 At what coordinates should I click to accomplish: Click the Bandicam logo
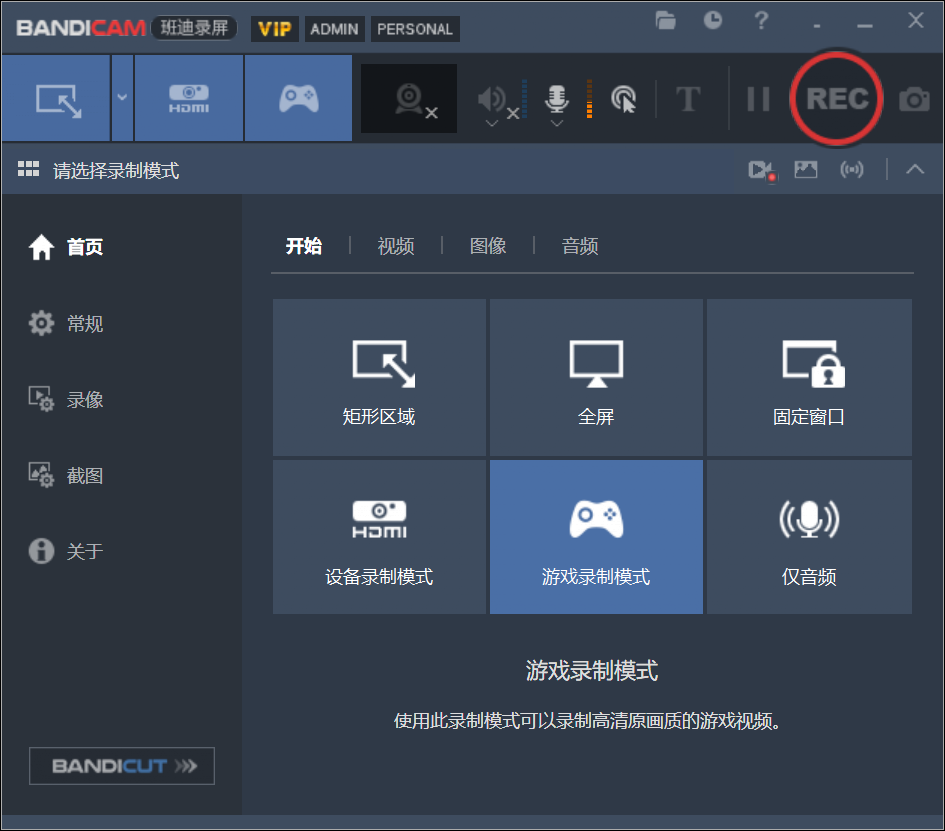click(x=81, y=28)
